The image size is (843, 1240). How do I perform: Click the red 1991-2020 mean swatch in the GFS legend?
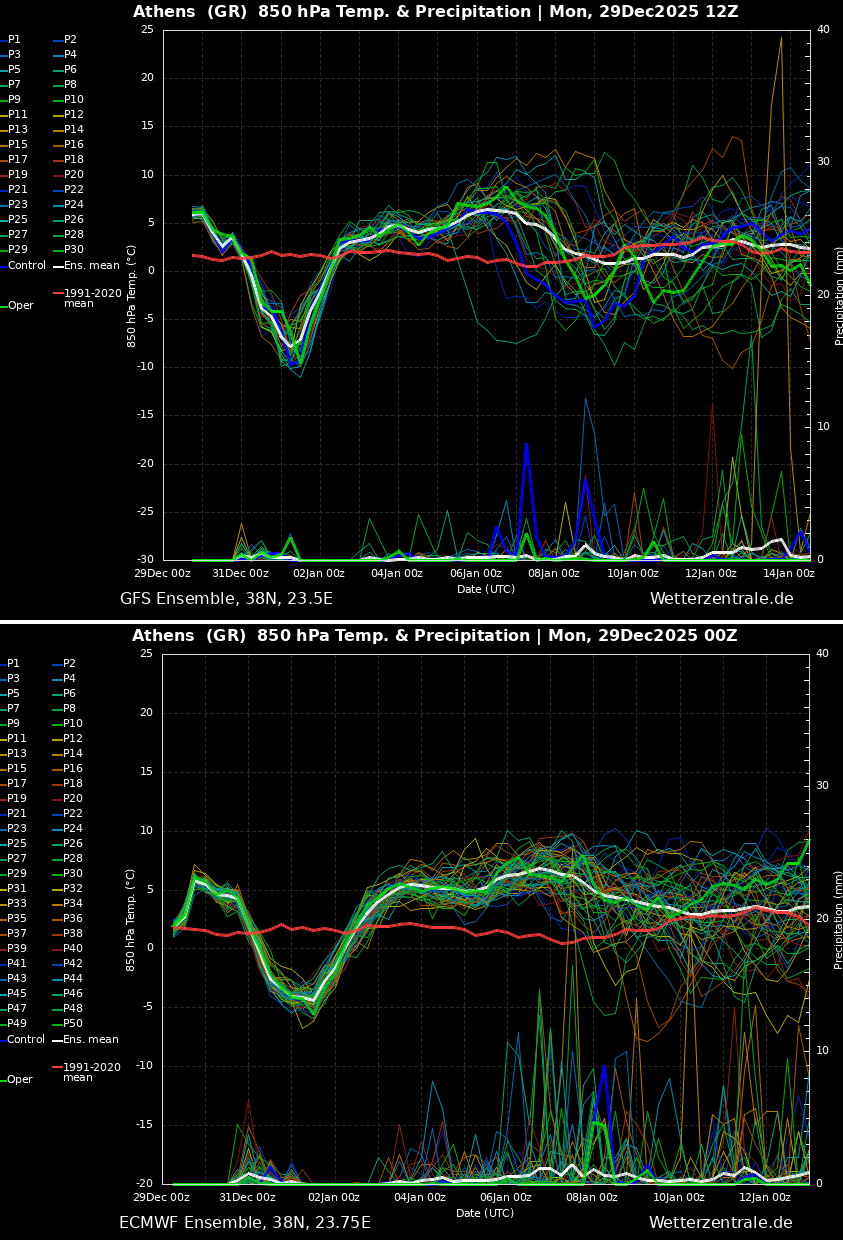[58, 294]
